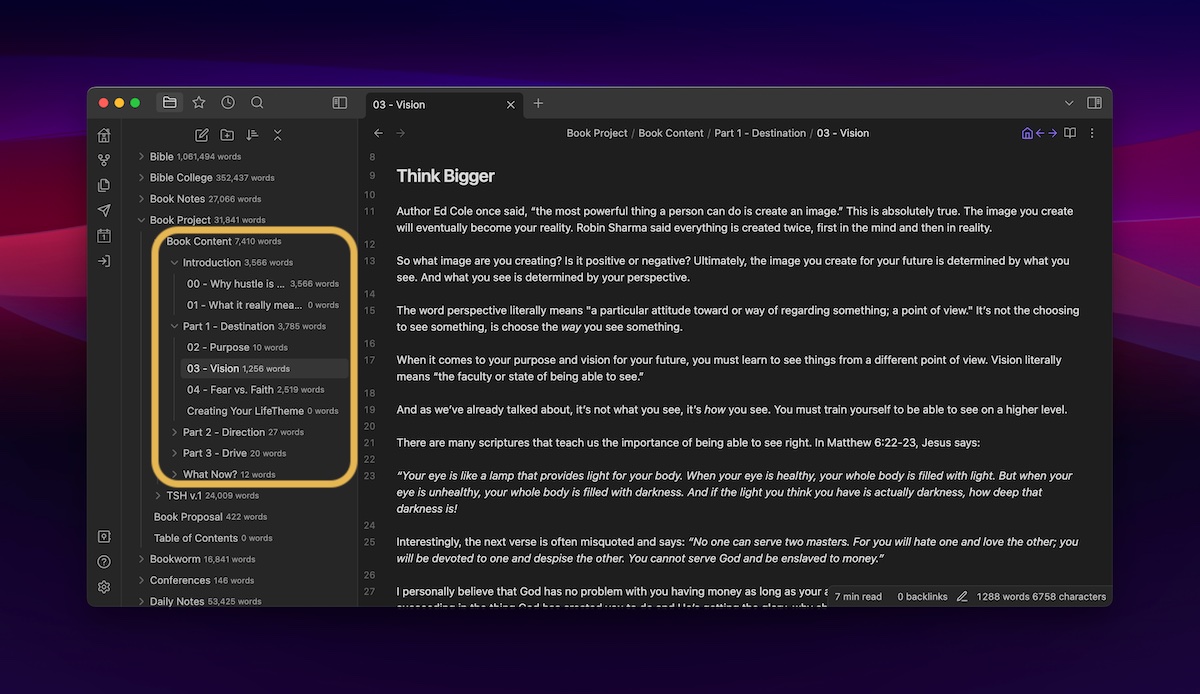Click the new note icon

pyautogui.click(x=202, y=135)
